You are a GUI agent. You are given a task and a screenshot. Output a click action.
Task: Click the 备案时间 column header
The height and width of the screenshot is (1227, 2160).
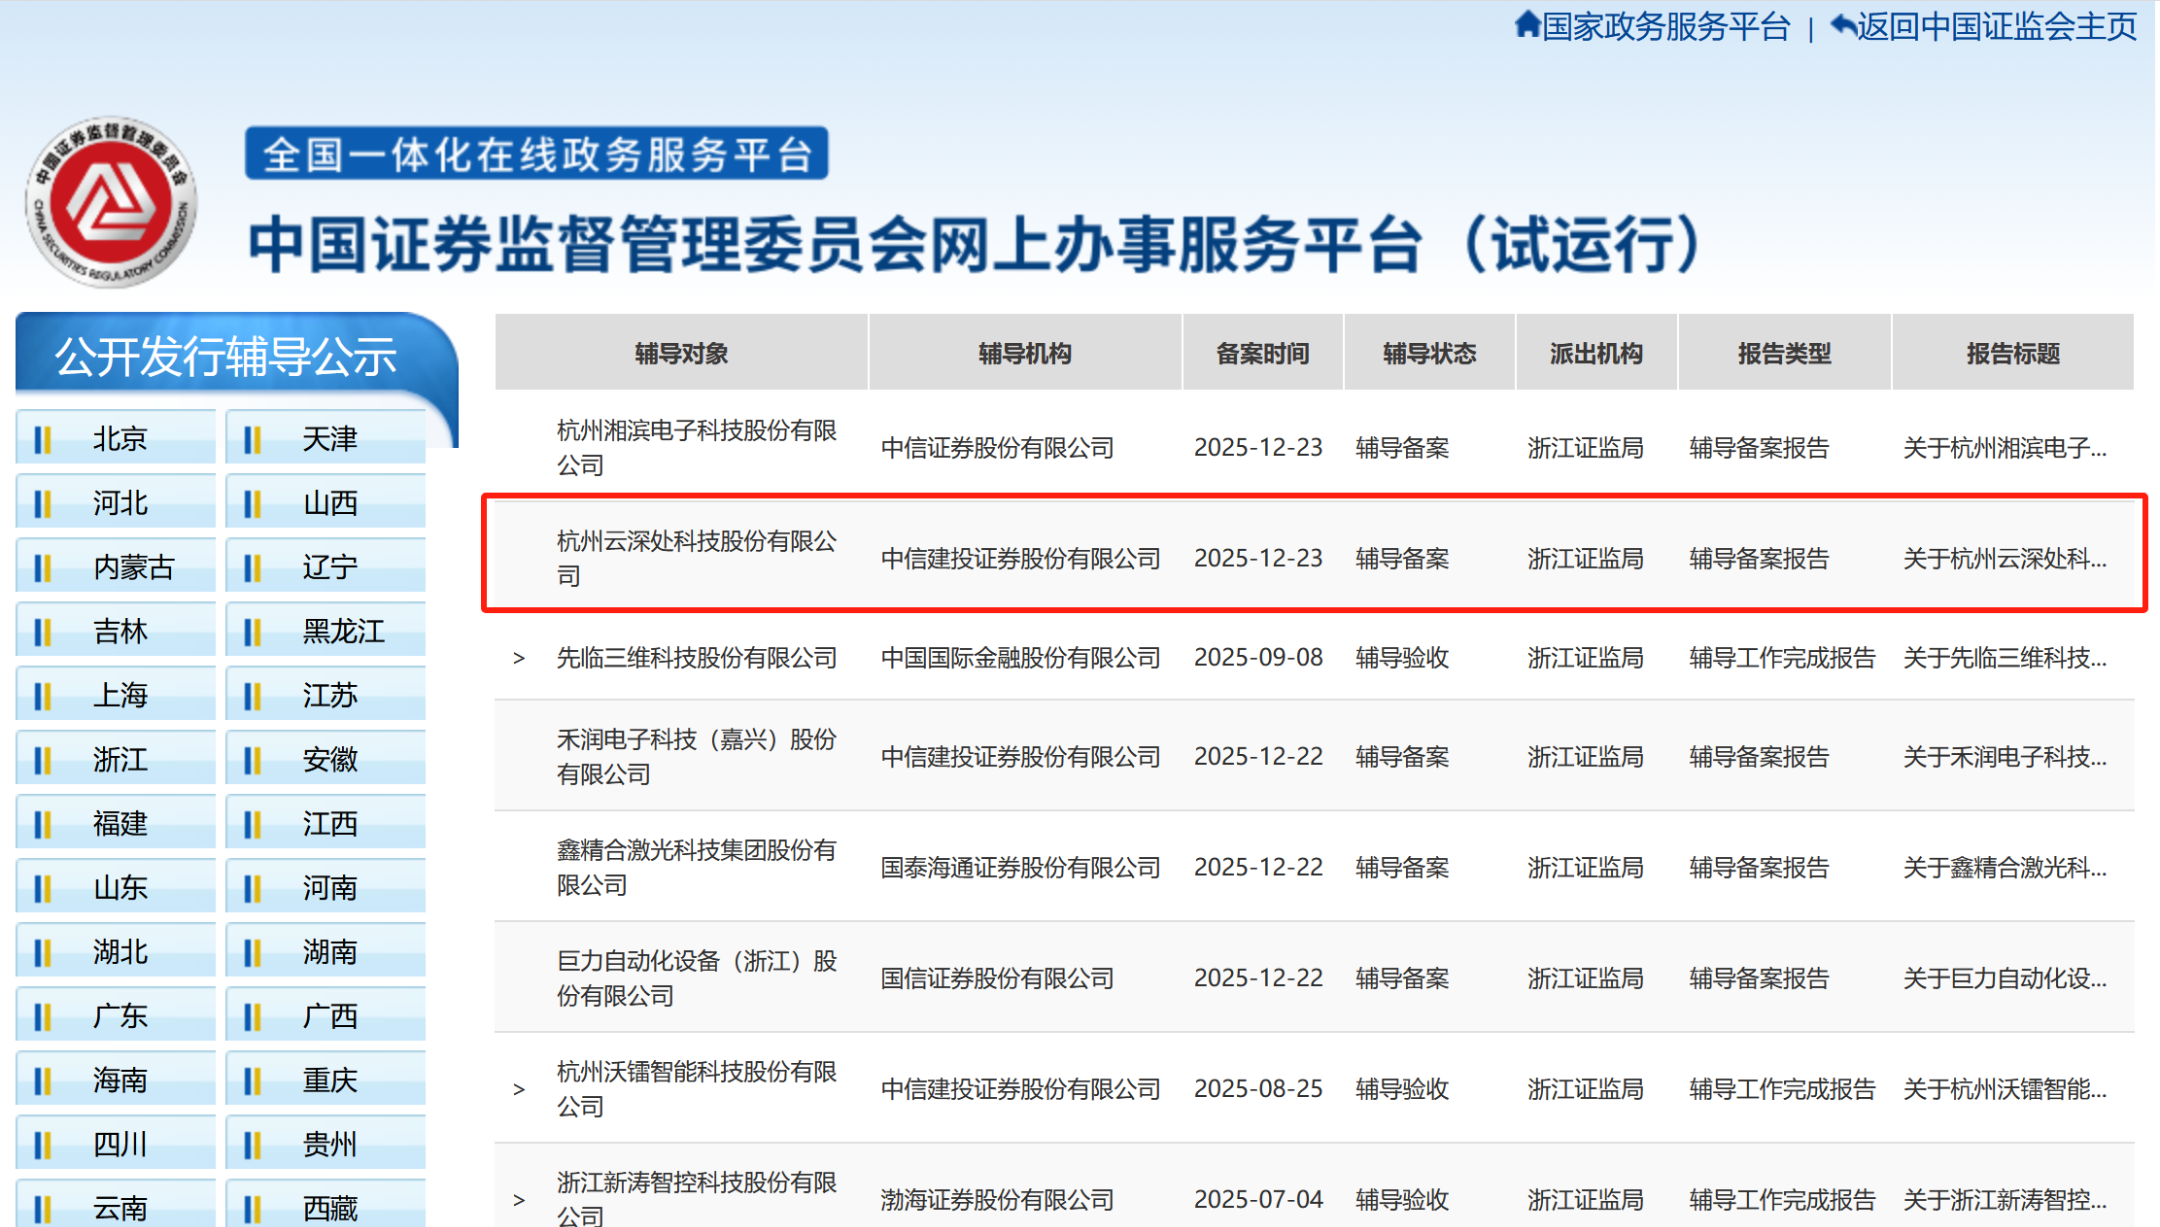(1262, 353)
